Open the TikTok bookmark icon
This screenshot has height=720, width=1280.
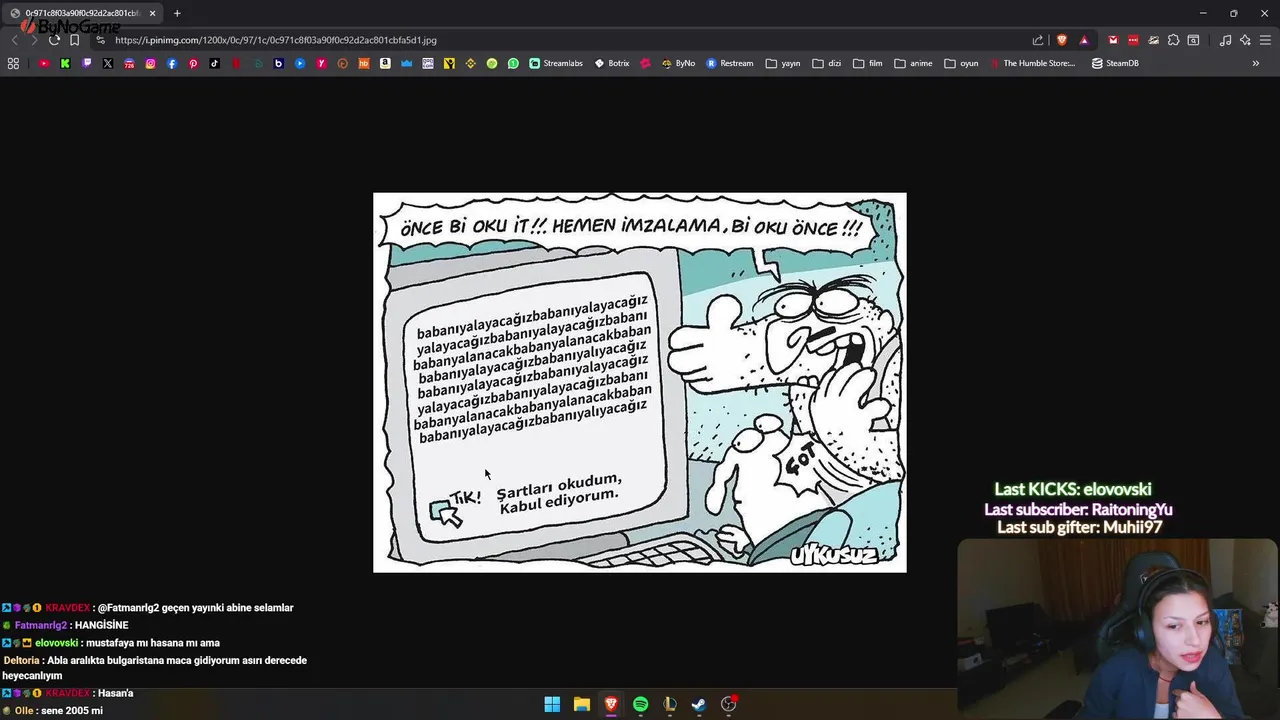[214, 63]
